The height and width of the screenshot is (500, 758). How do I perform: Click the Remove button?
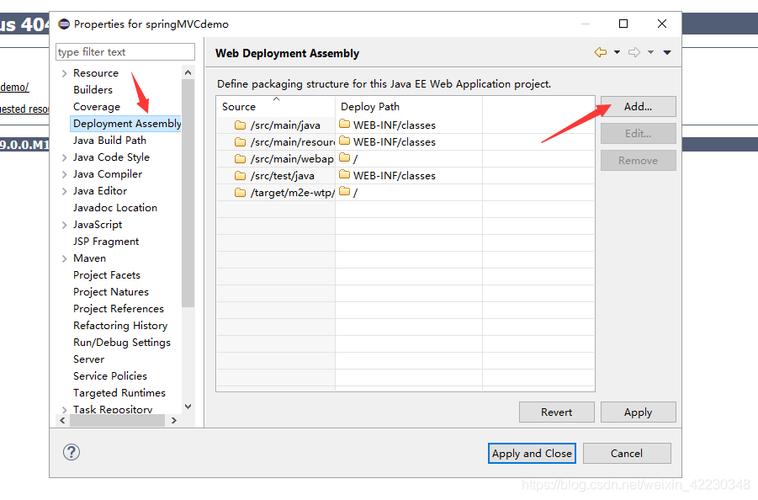click(x=638, y=161)
